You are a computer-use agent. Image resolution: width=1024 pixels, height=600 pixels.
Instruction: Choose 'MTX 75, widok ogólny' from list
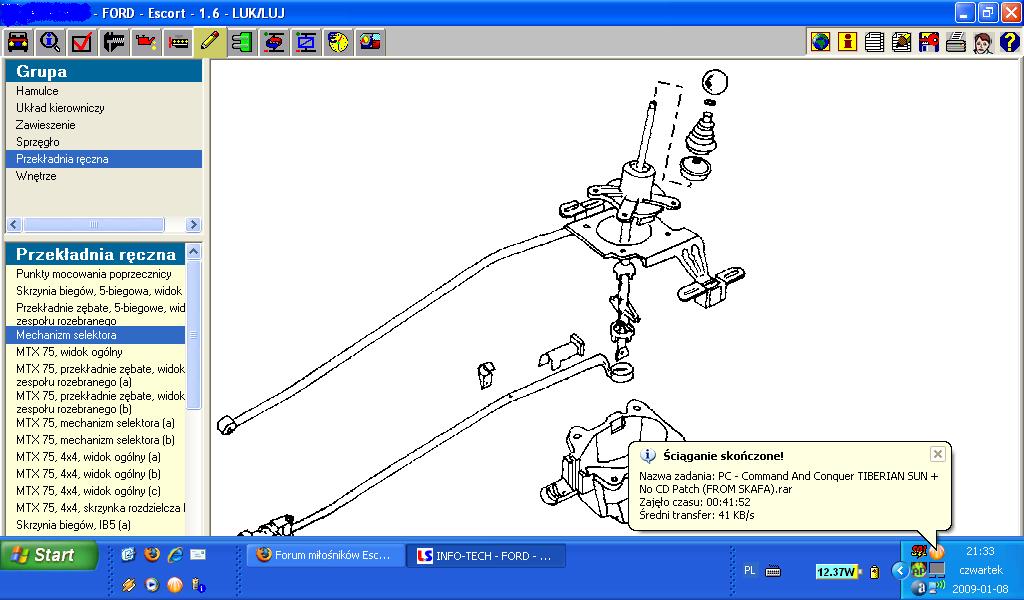point(69,352)
